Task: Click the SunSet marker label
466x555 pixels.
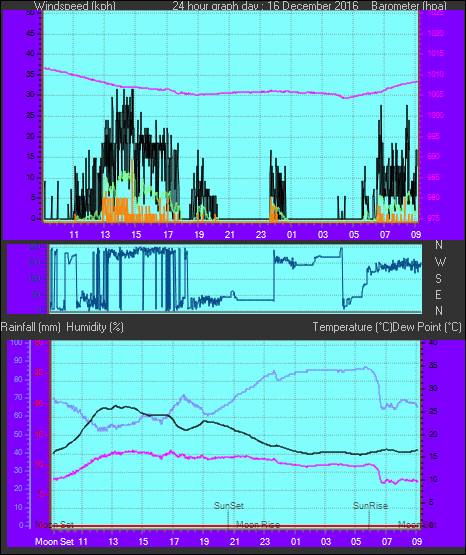Action: [229, 506]
